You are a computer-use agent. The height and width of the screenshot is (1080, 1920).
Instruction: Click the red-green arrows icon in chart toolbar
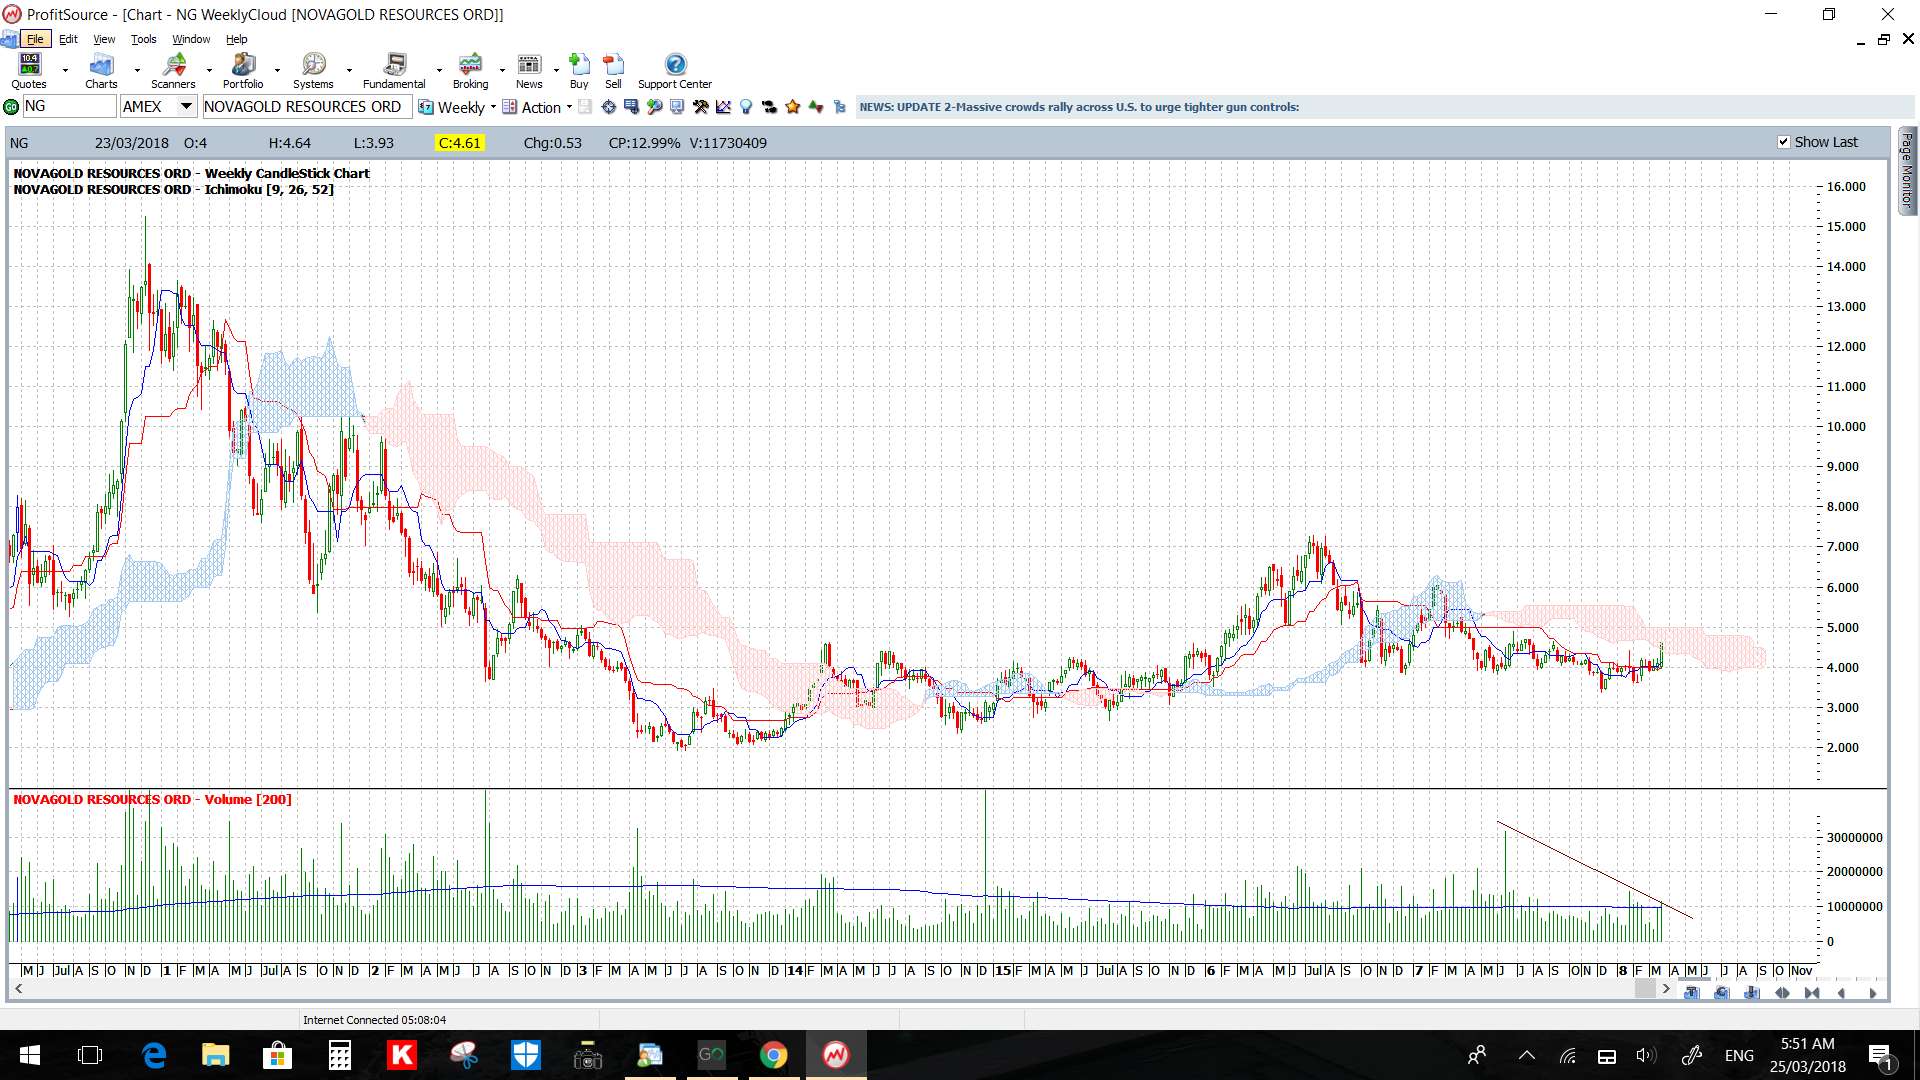click(x=816, y=107)
